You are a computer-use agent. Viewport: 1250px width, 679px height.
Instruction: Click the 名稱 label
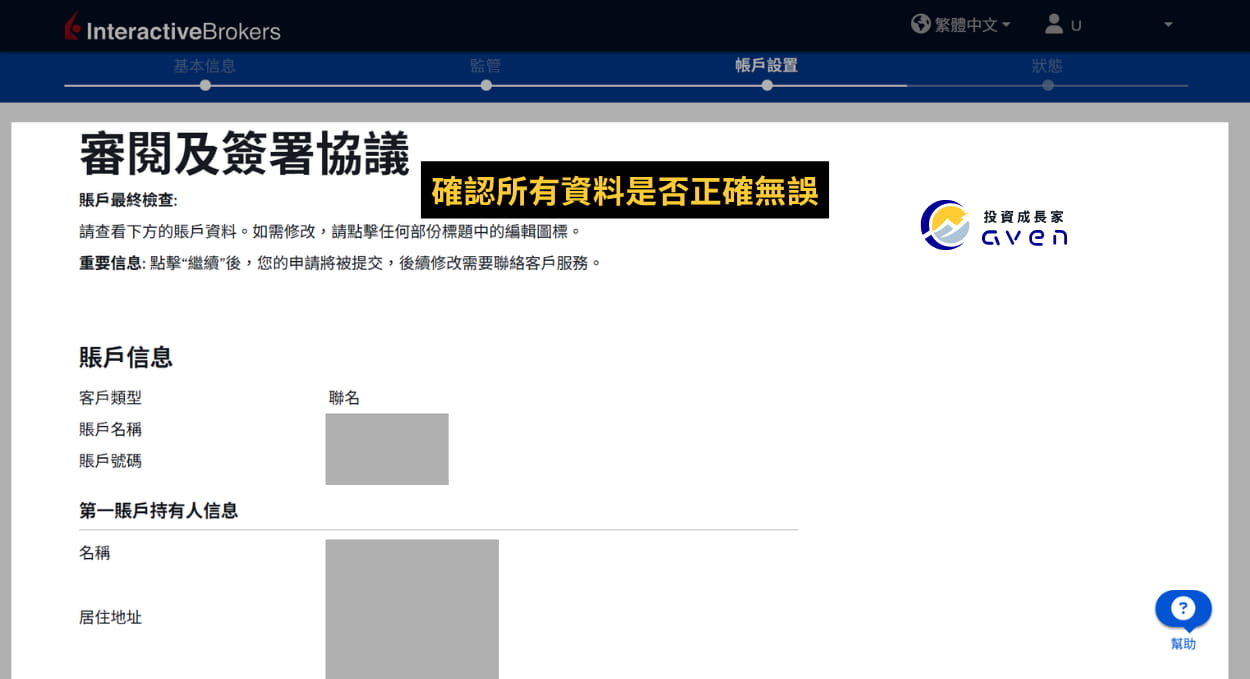pyautogui.click(x=95, y=553)
